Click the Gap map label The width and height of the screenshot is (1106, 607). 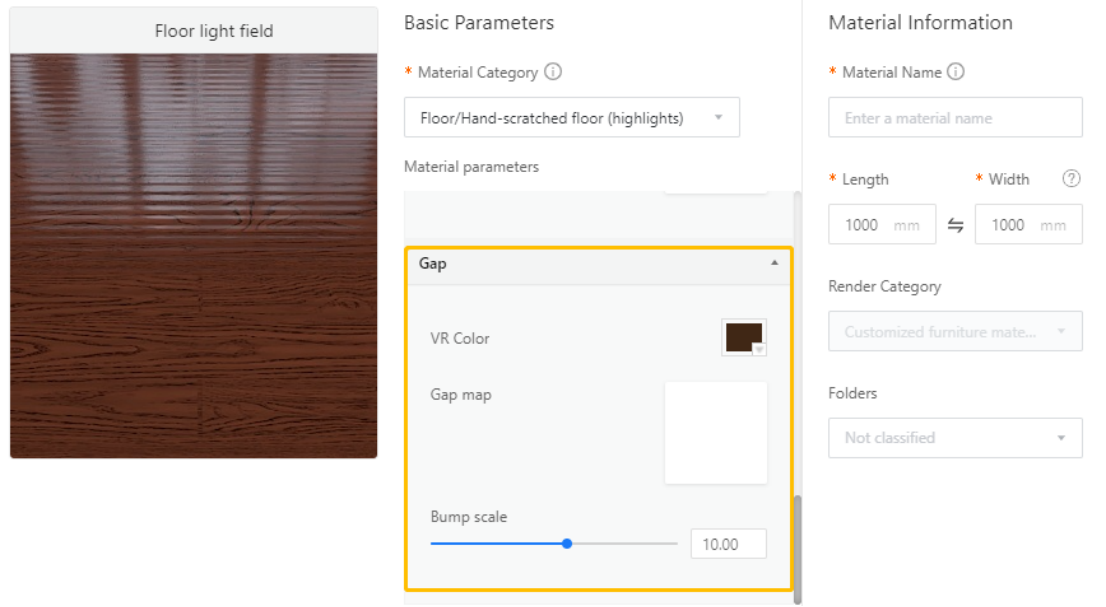coord(461,395)
